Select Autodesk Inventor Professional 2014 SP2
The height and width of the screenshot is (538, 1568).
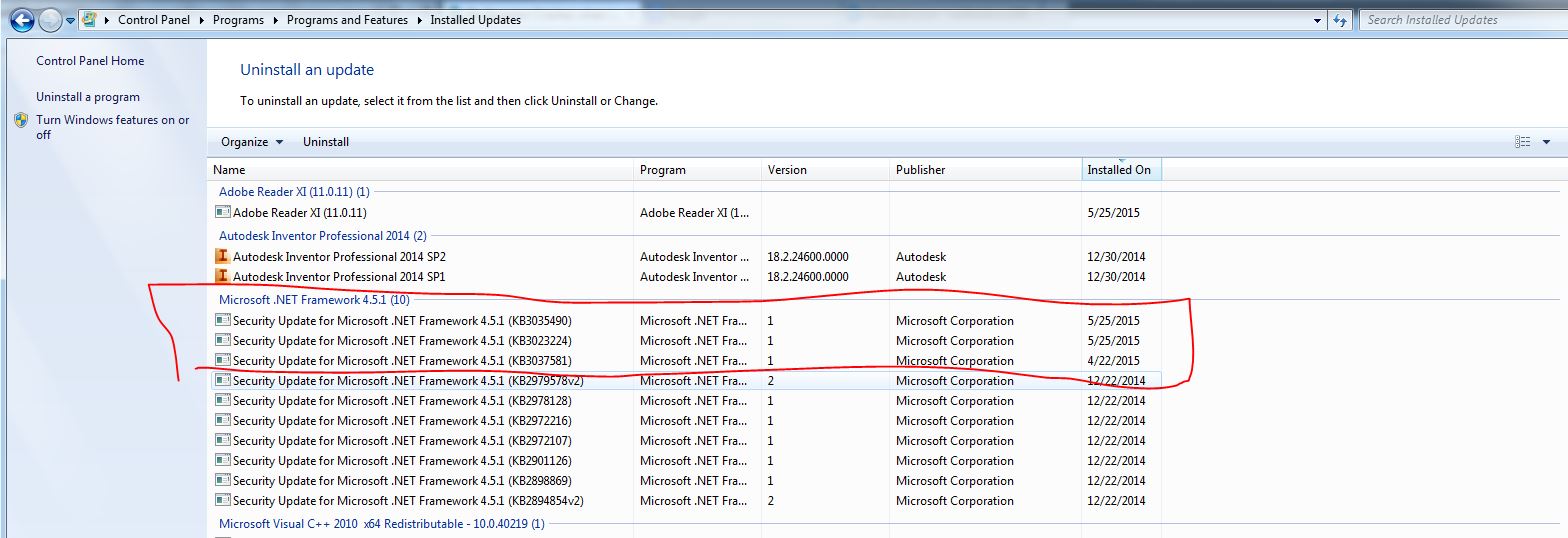tap(687, 257)
